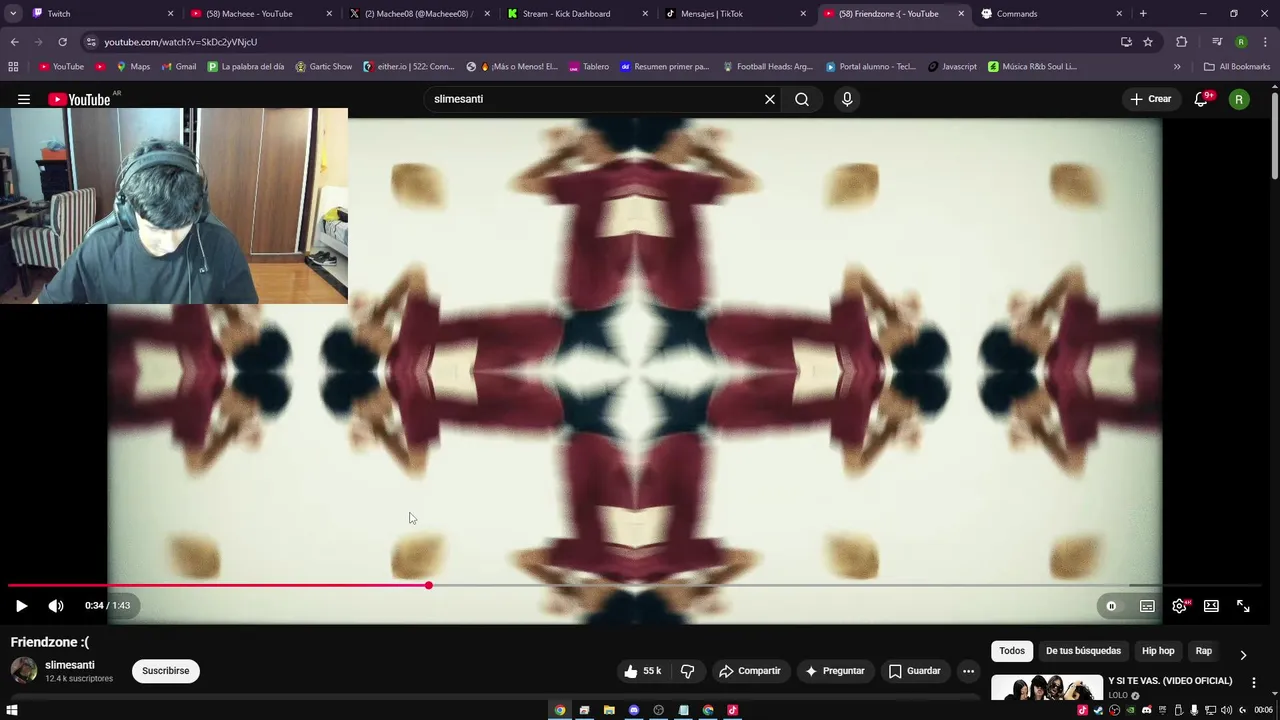Select the Hip hop chip
Viewport: 1280px width, 720px height.
(x=1158, y=651)
